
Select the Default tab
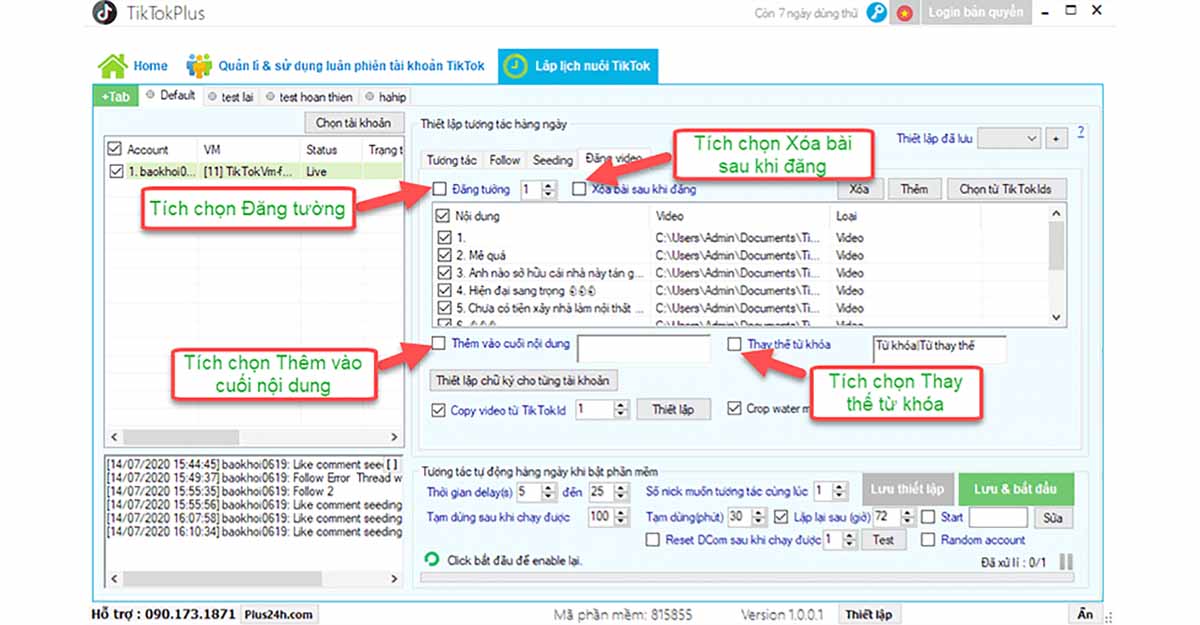170,96
